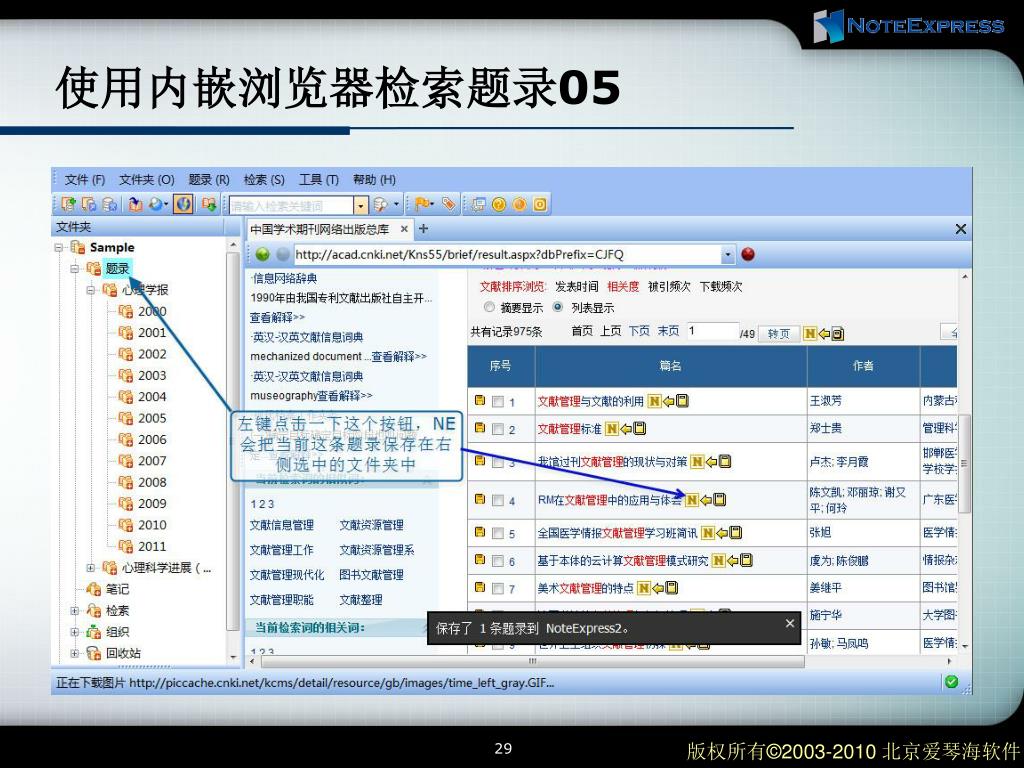Click the book with green download arrow icon
Image resolution: width=1024 pixels, height=768 pixels.
(x=209, y=204)
